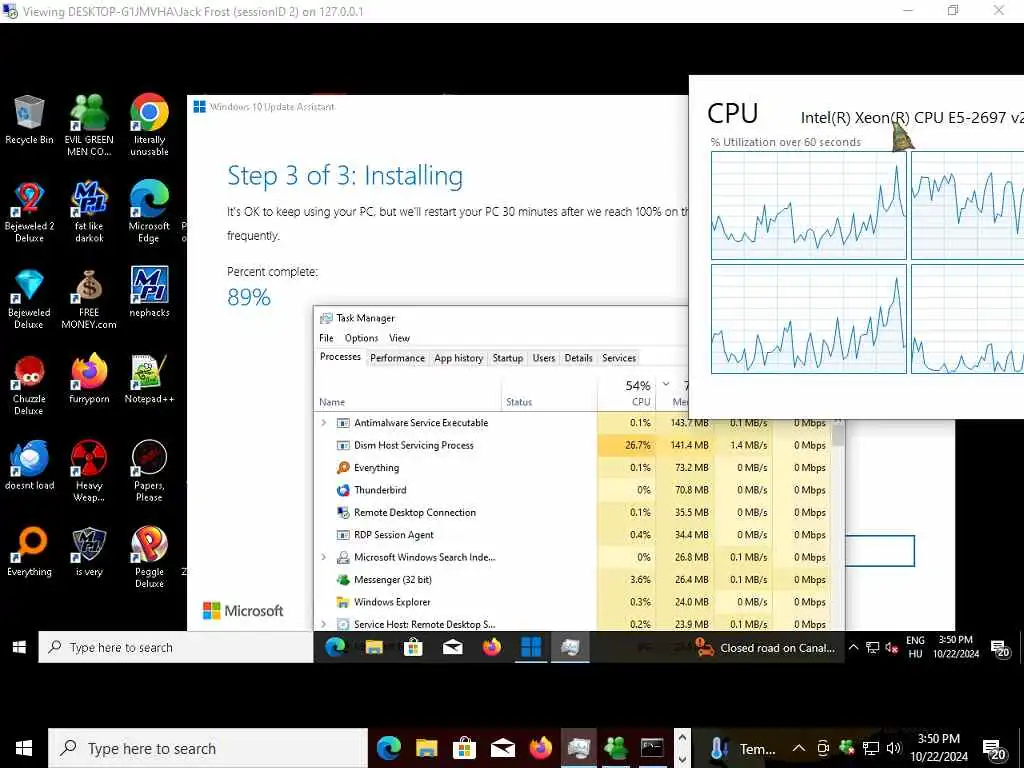Open File Explorer on the remote session taskbar
The height and width of the screenshot is (768, 1024).
(374, 647)
